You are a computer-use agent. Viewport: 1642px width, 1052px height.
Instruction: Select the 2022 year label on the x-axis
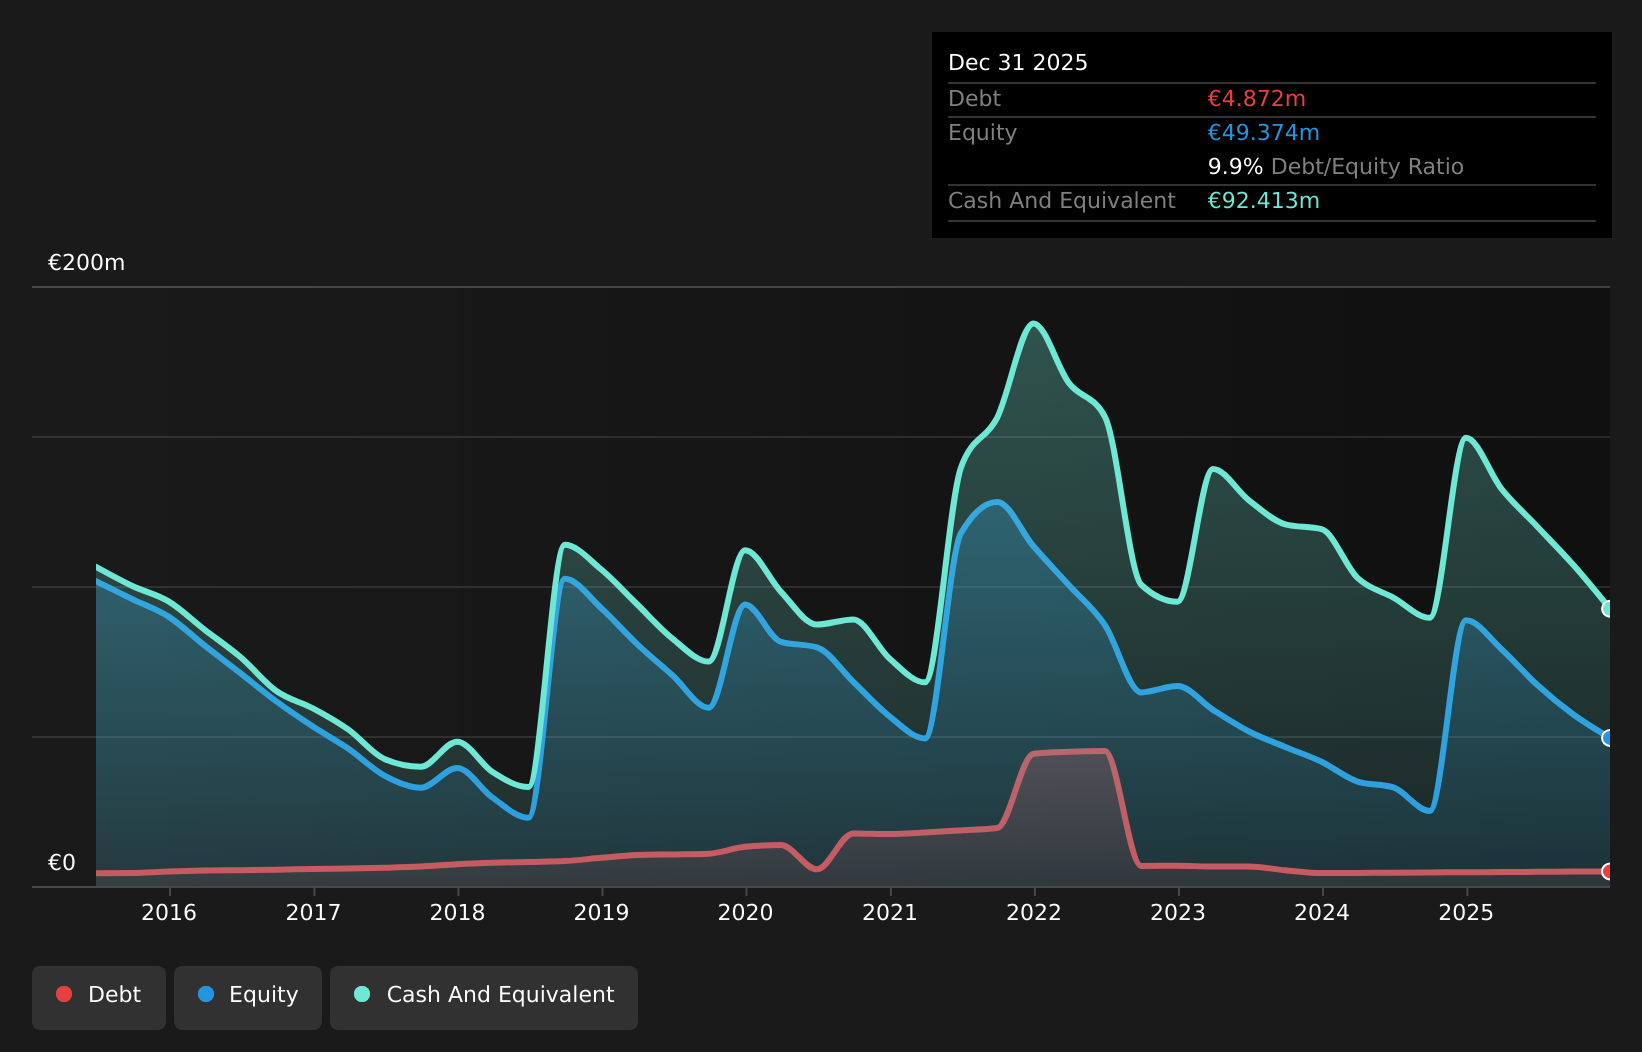pos(1035,912)
